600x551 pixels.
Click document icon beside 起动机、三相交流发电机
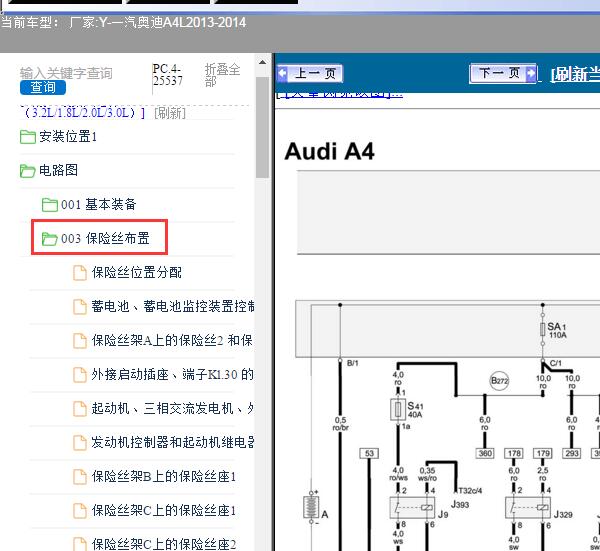(x=80, y=409)
